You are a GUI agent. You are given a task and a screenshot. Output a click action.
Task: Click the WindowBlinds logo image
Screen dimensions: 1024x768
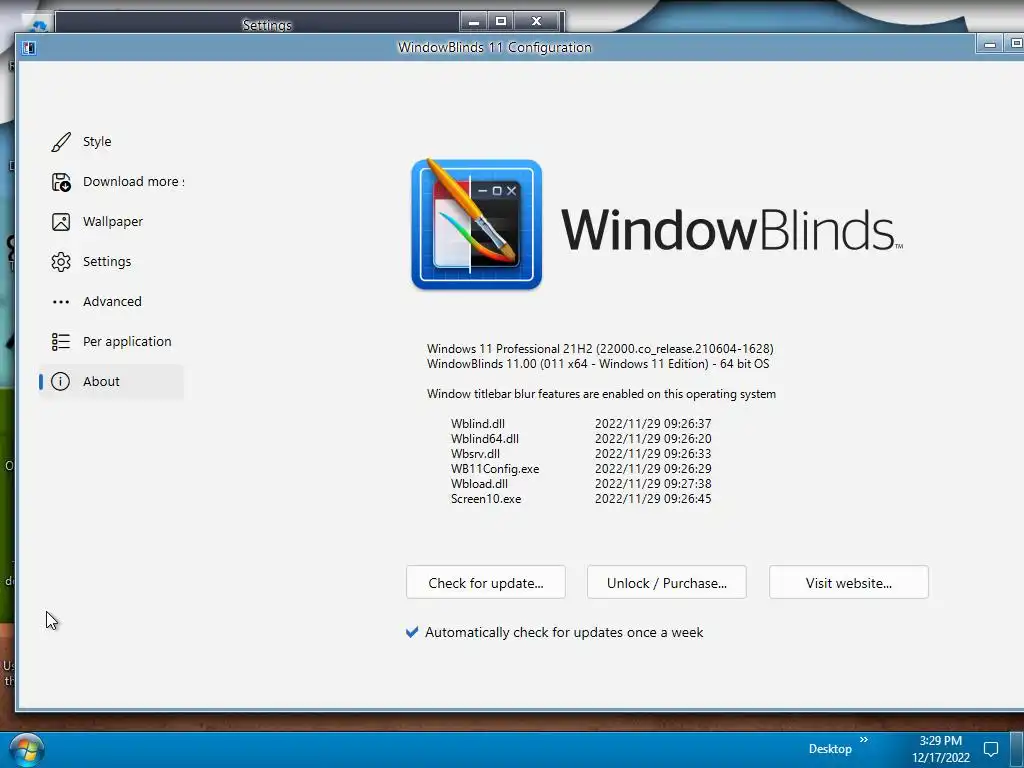click(477, 224)
